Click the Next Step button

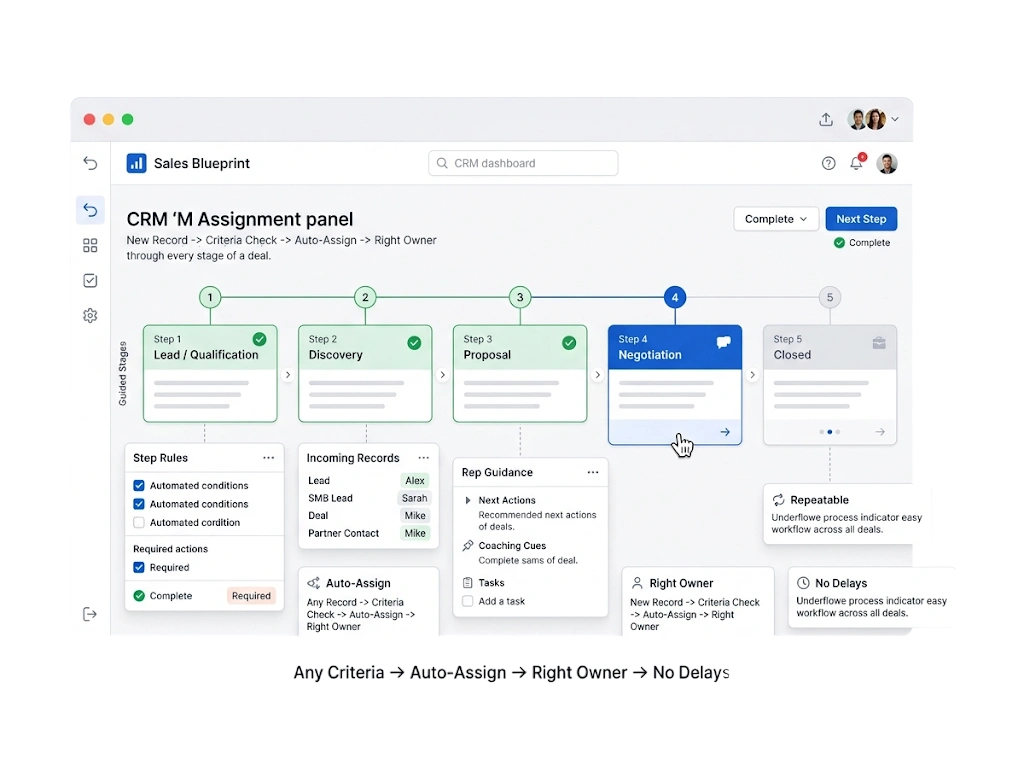[861, 219]
